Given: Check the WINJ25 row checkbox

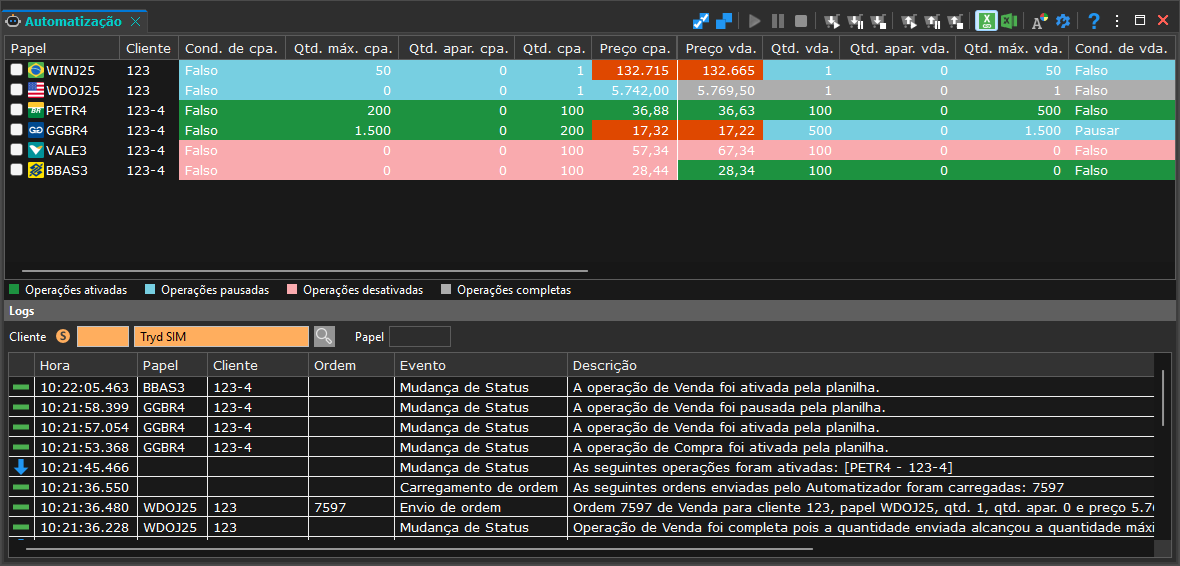Looking at the screenshot, I should coord(17,70).
